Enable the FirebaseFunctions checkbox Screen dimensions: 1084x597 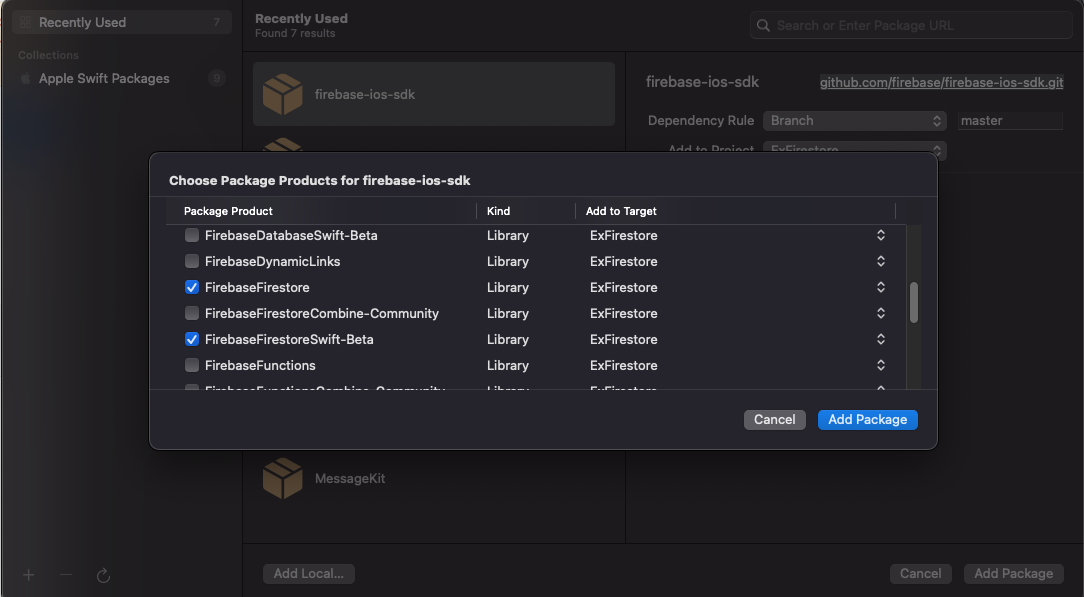tap(192, 365)
